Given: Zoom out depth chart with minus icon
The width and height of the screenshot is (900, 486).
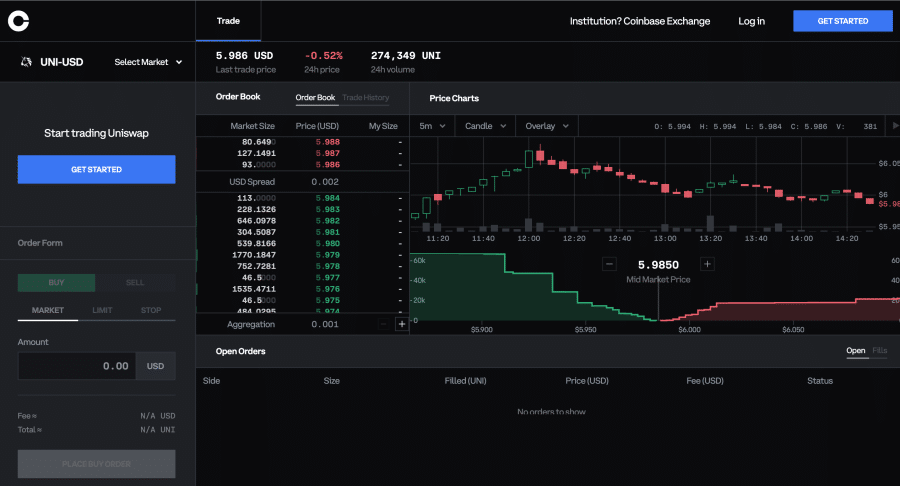Looking at the screenshot, I should [609, 264].
